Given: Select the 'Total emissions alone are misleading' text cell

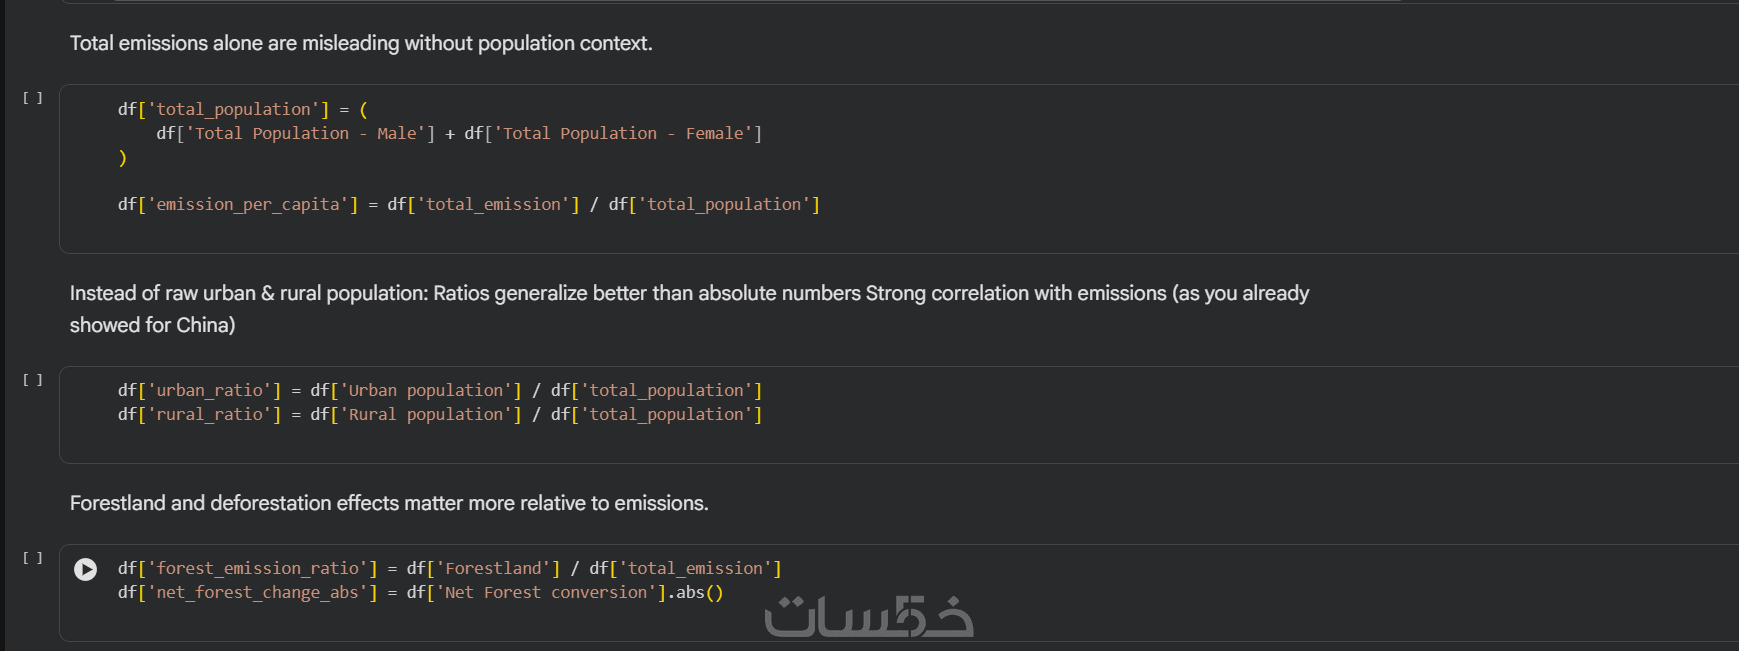Looking at the screenshot, I should 360,43.
